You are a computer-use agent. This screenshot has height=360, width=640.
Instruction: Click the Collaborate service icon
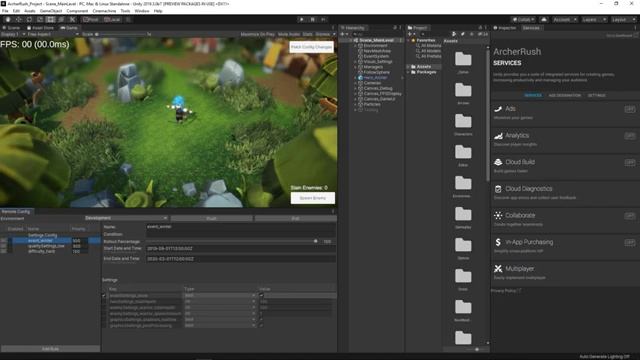coord(498,216)
